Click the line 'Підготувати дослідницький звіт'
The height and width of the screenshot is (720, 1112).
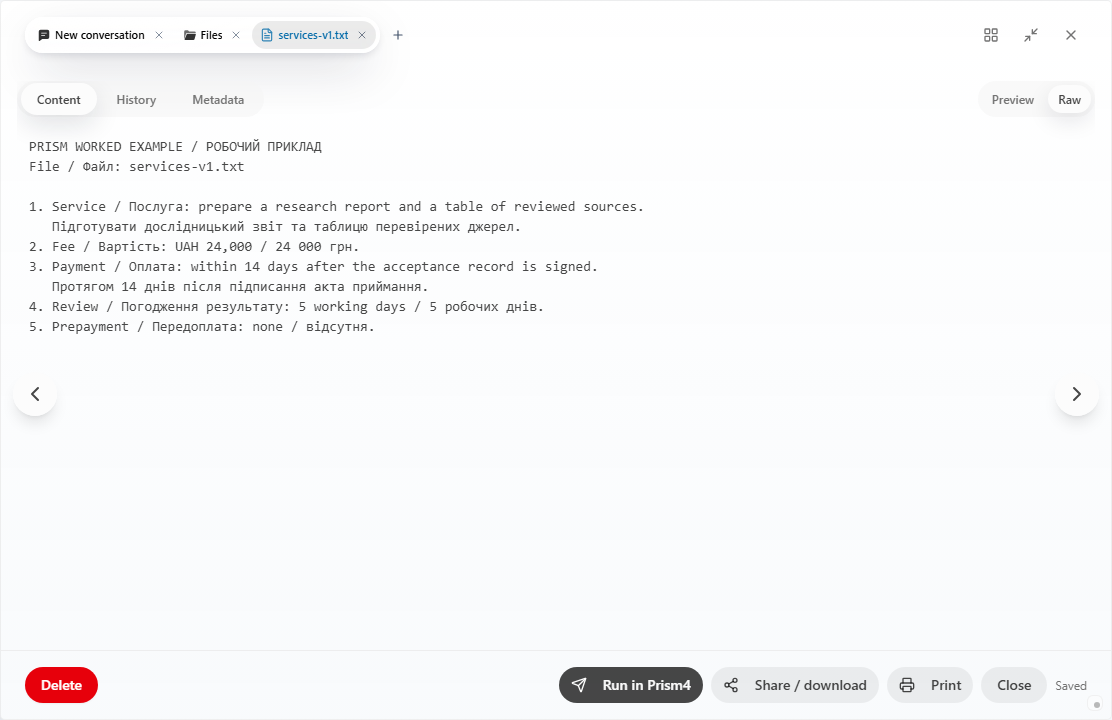pyautogui.click(x=286, y=227)
